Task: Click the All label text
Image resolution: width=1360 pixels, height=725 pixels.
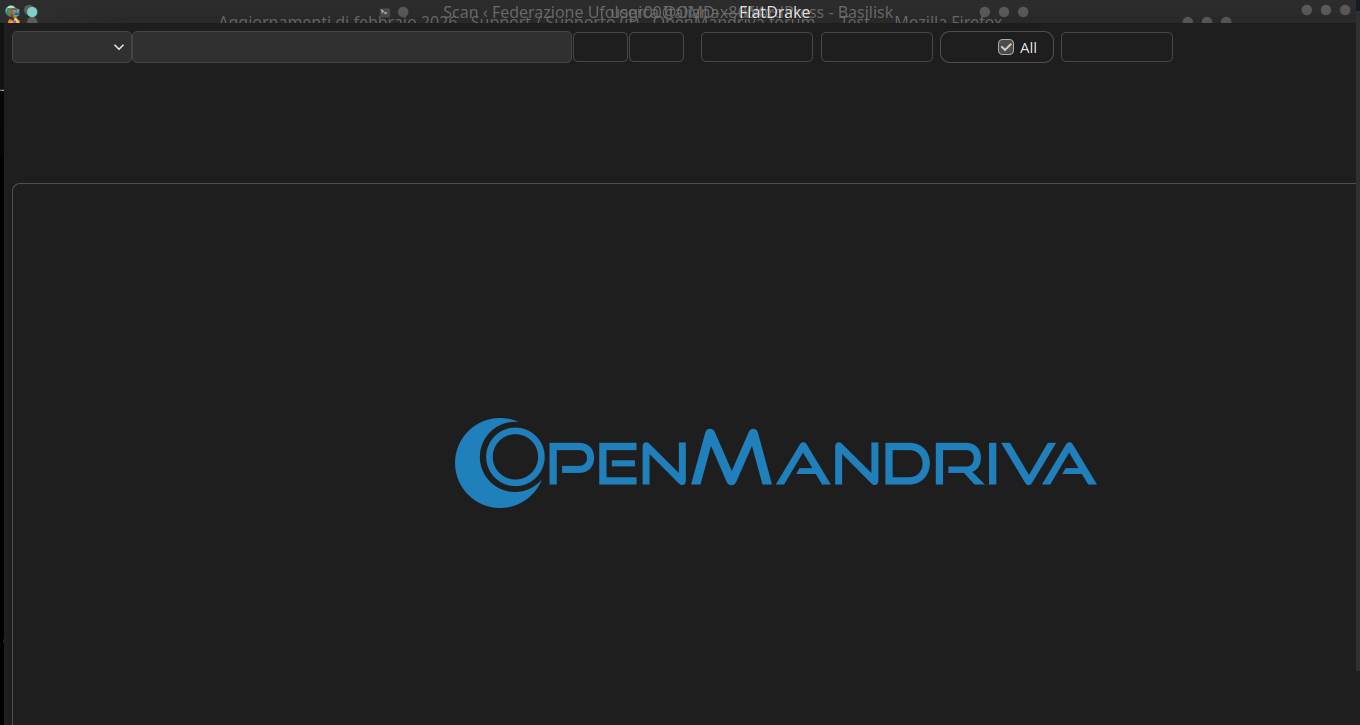Action: [1028, 48]
